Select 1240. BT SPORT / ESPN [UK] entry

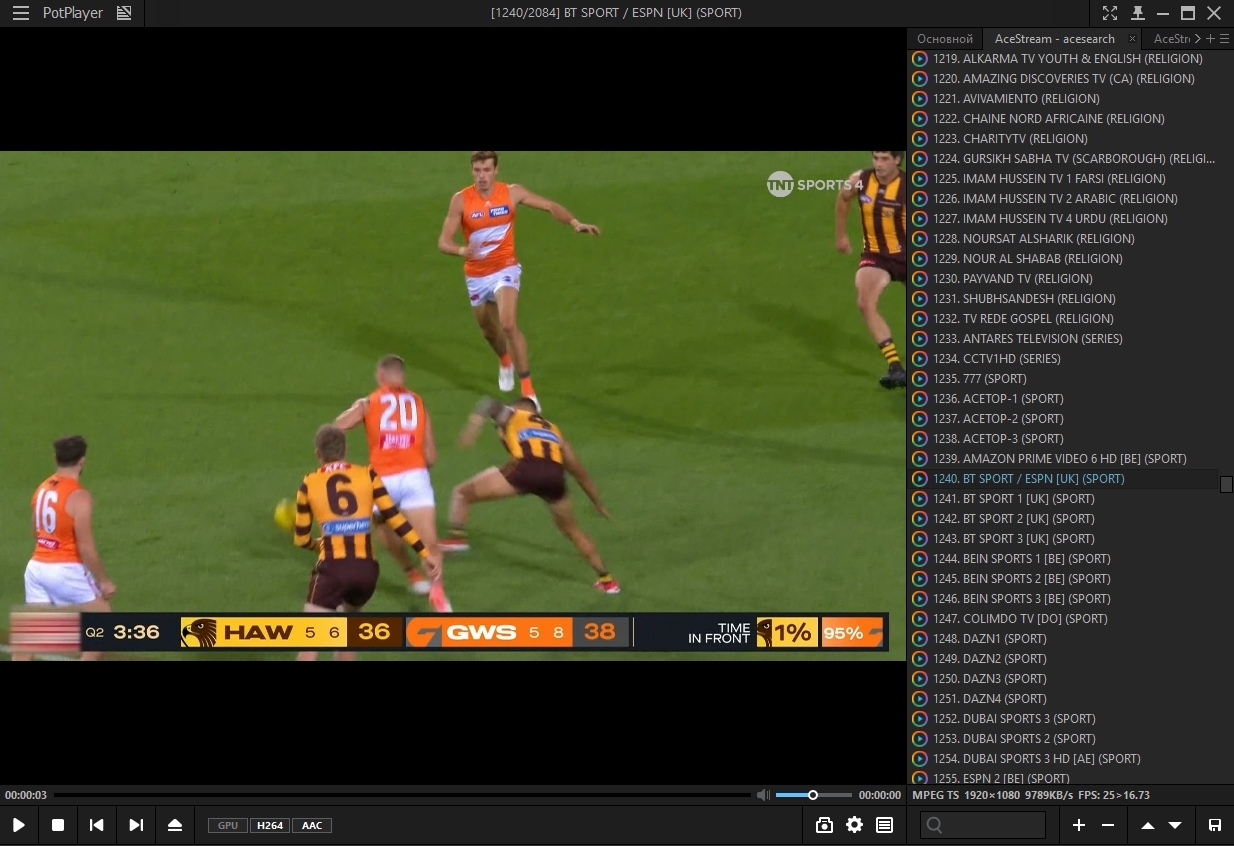1064,479
